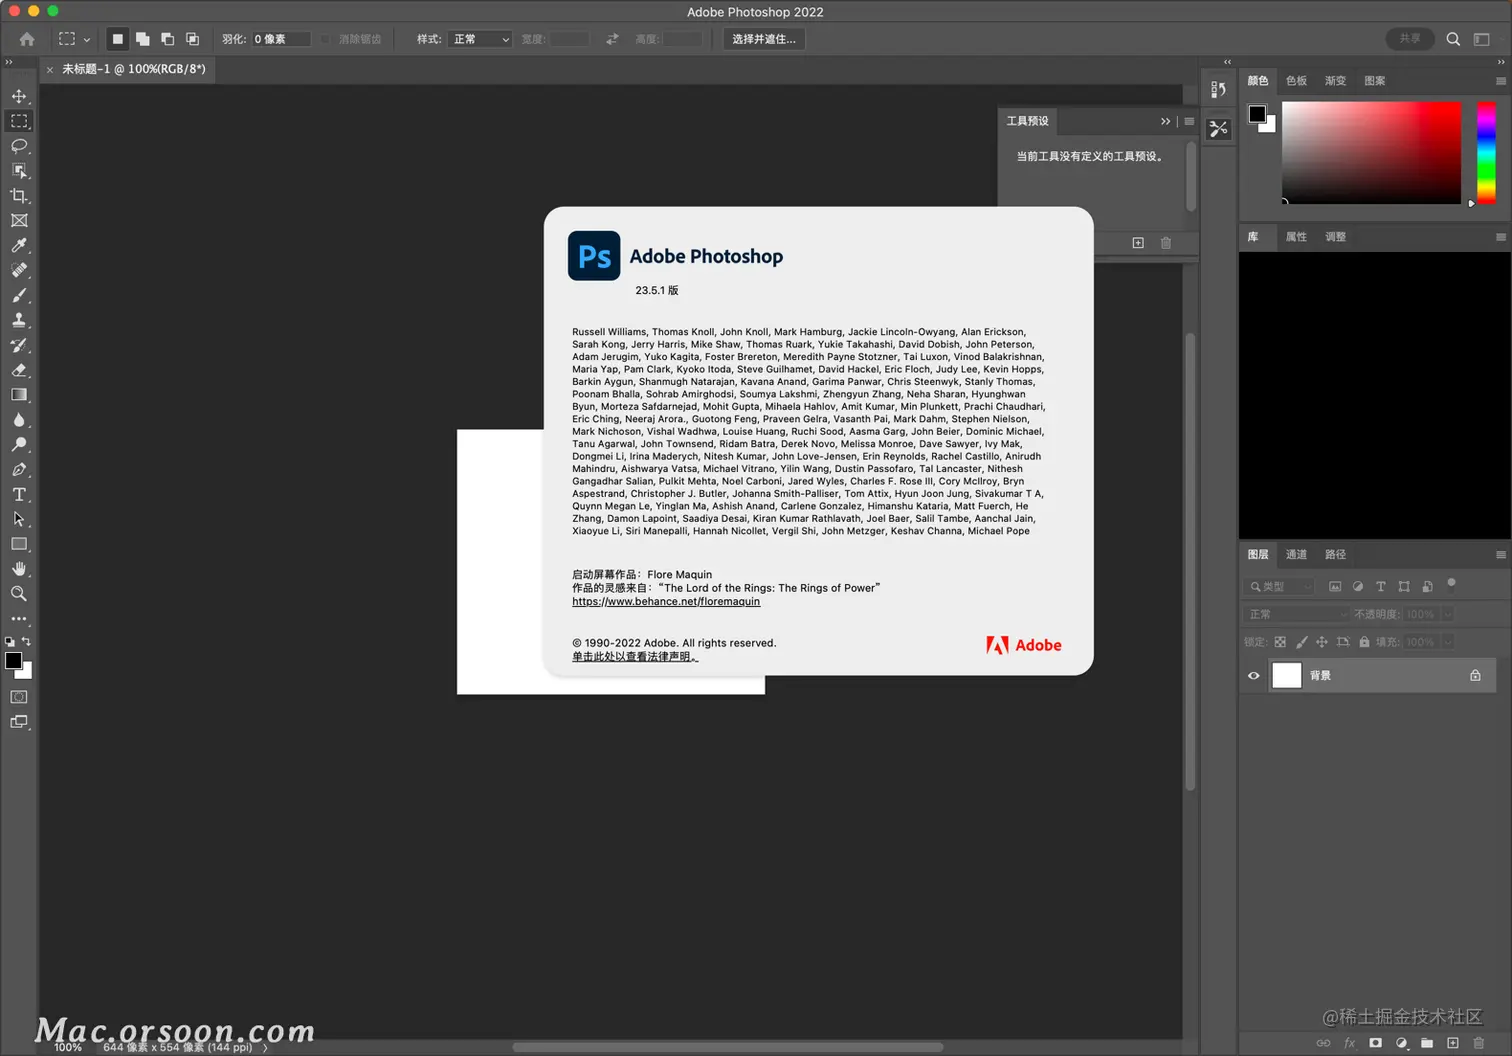Open layer filter type dropdown 类型
Screen dimensions: 1512x1056
coord(1280,587)
